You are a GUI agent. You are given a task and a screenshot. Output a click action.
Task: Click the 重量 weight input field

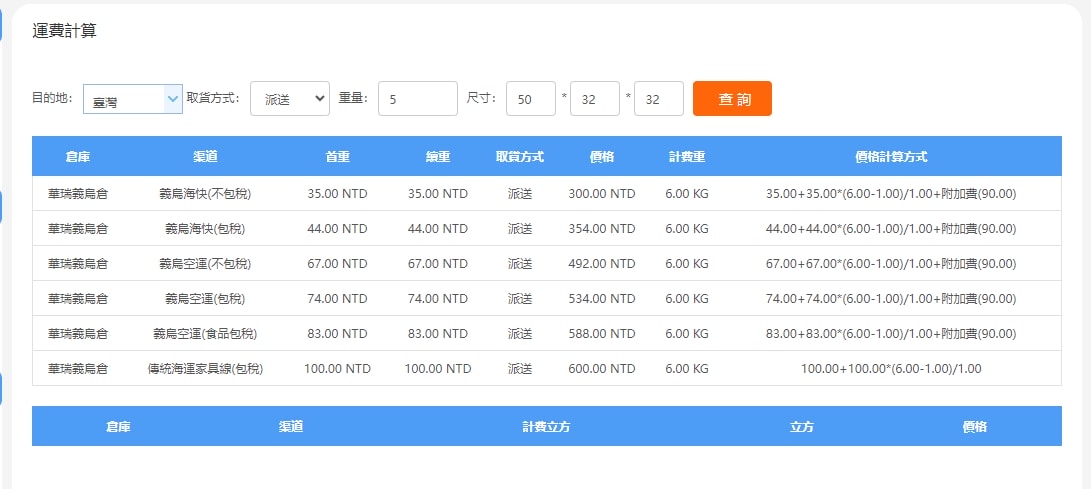417,99
